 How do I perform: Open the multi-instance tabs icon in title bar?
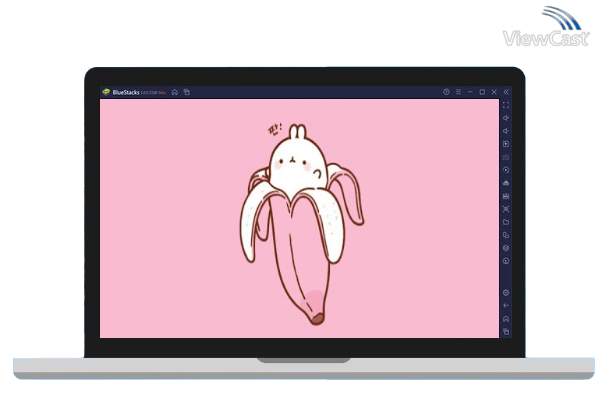[x=187, y=92]
